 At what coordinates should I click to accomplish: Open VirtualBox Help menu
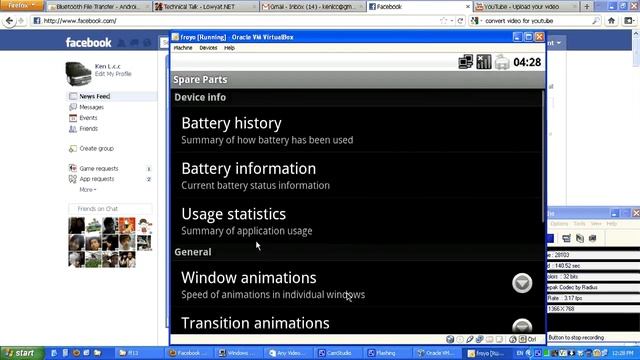[229, 48]
